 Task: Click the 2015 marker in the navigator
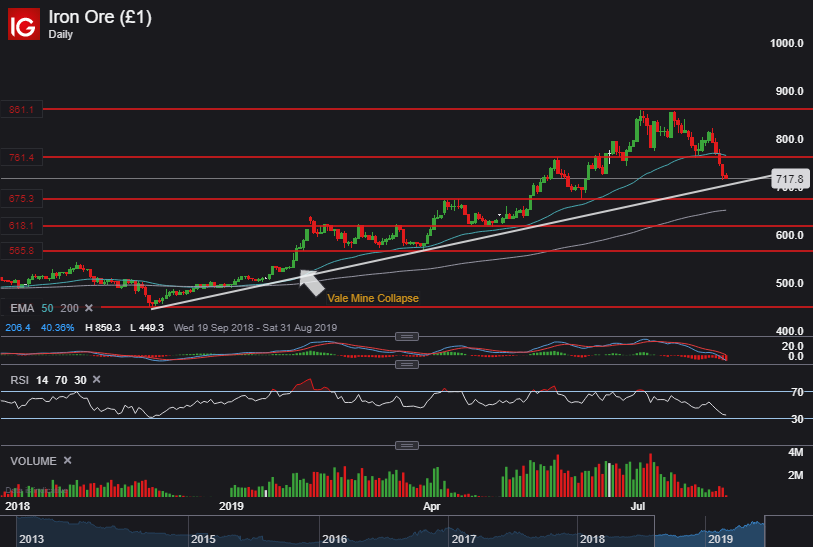pos(203,539)
